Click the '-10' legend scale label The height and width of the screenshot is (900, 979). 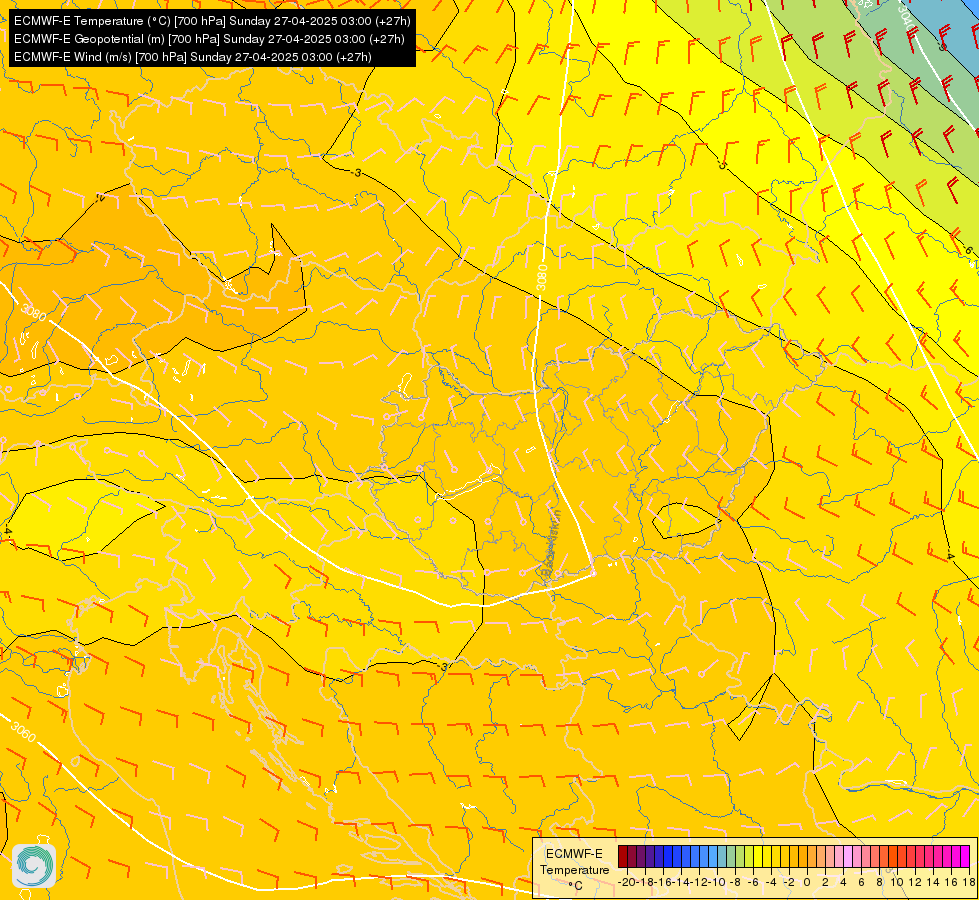point(717,883)
